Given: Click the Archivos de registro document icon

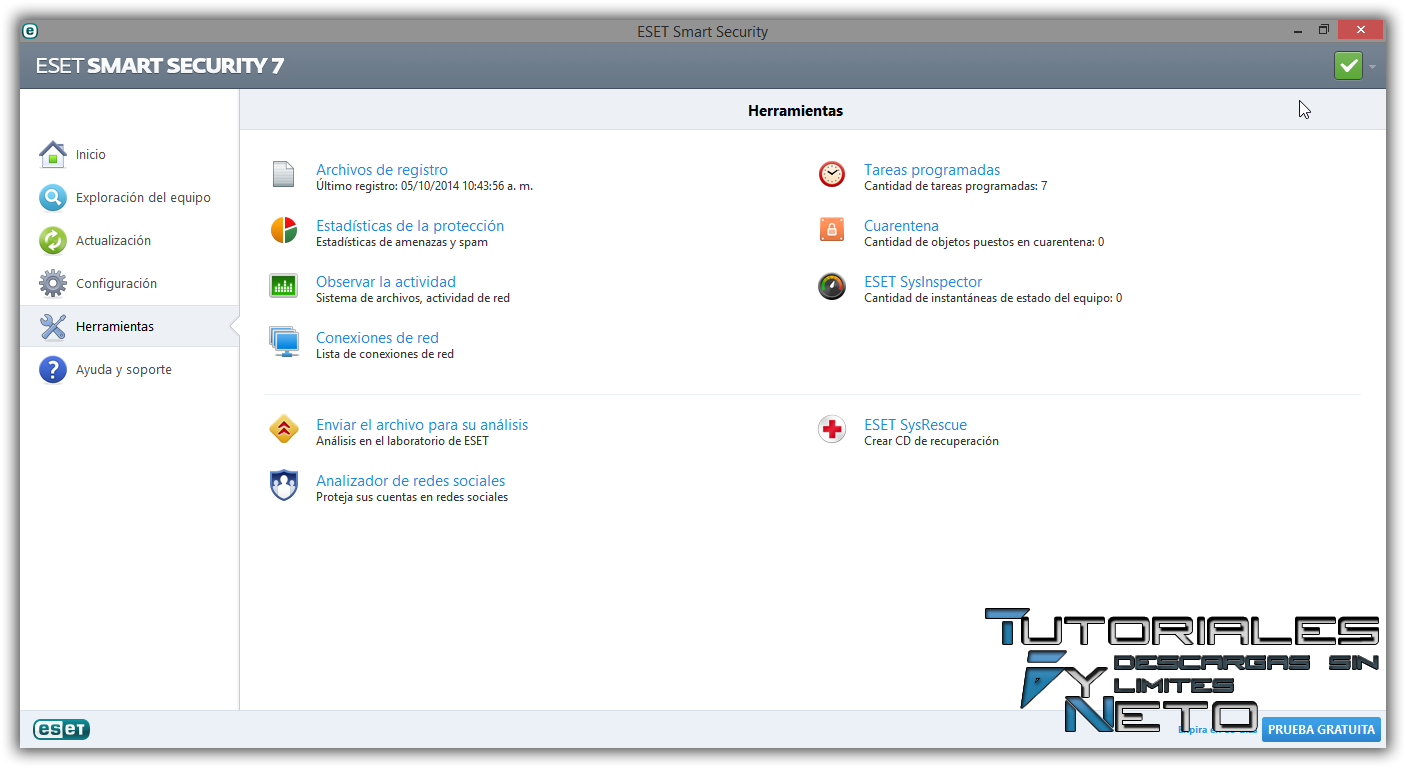Looking at the screenshot, I should coord(284,174).
